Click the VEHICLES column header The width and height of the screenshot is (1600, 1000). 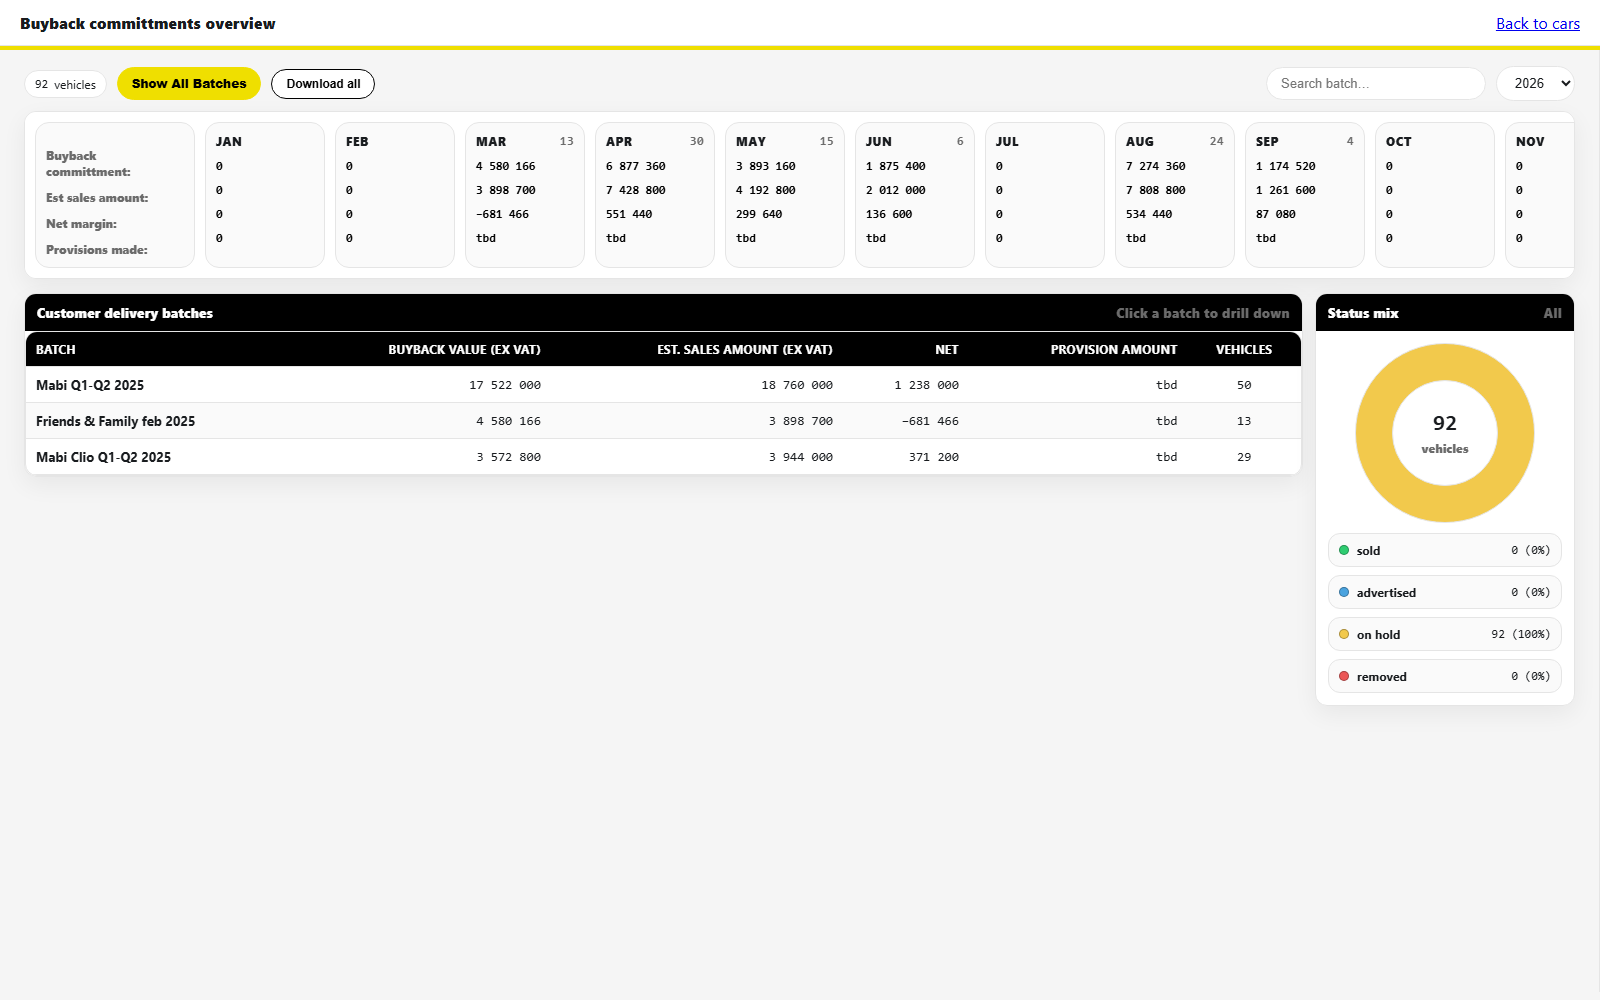[1244, 350]
